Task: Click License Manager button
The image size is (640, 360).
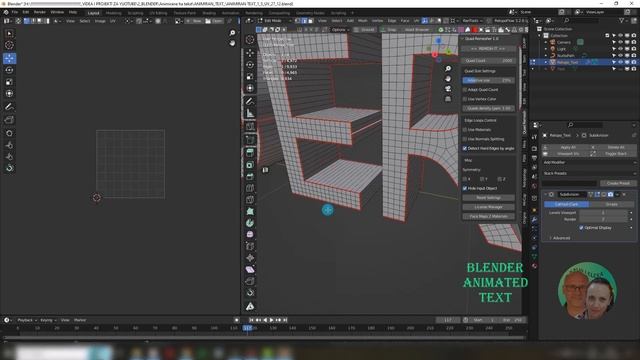Action: 488,207
